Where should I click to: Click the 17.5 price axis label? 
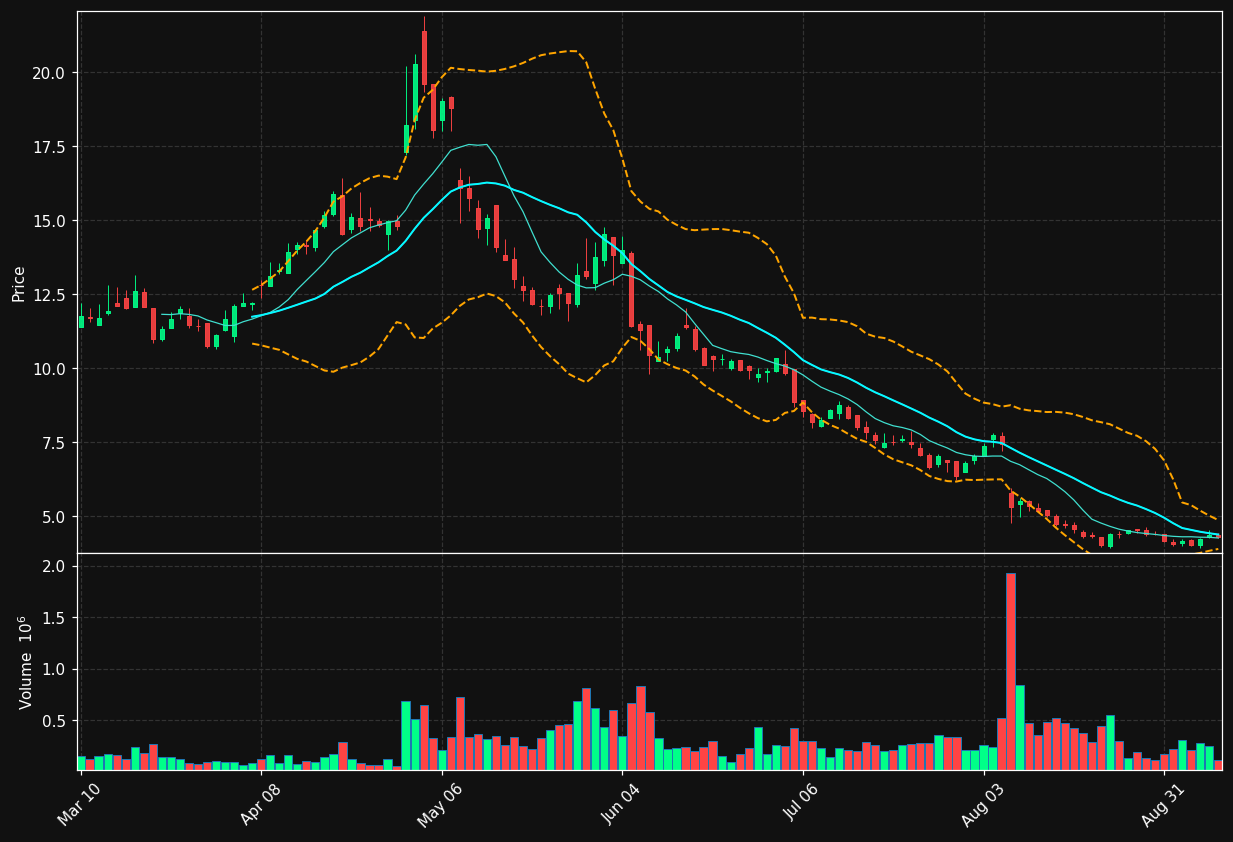[x=49, y=147]
